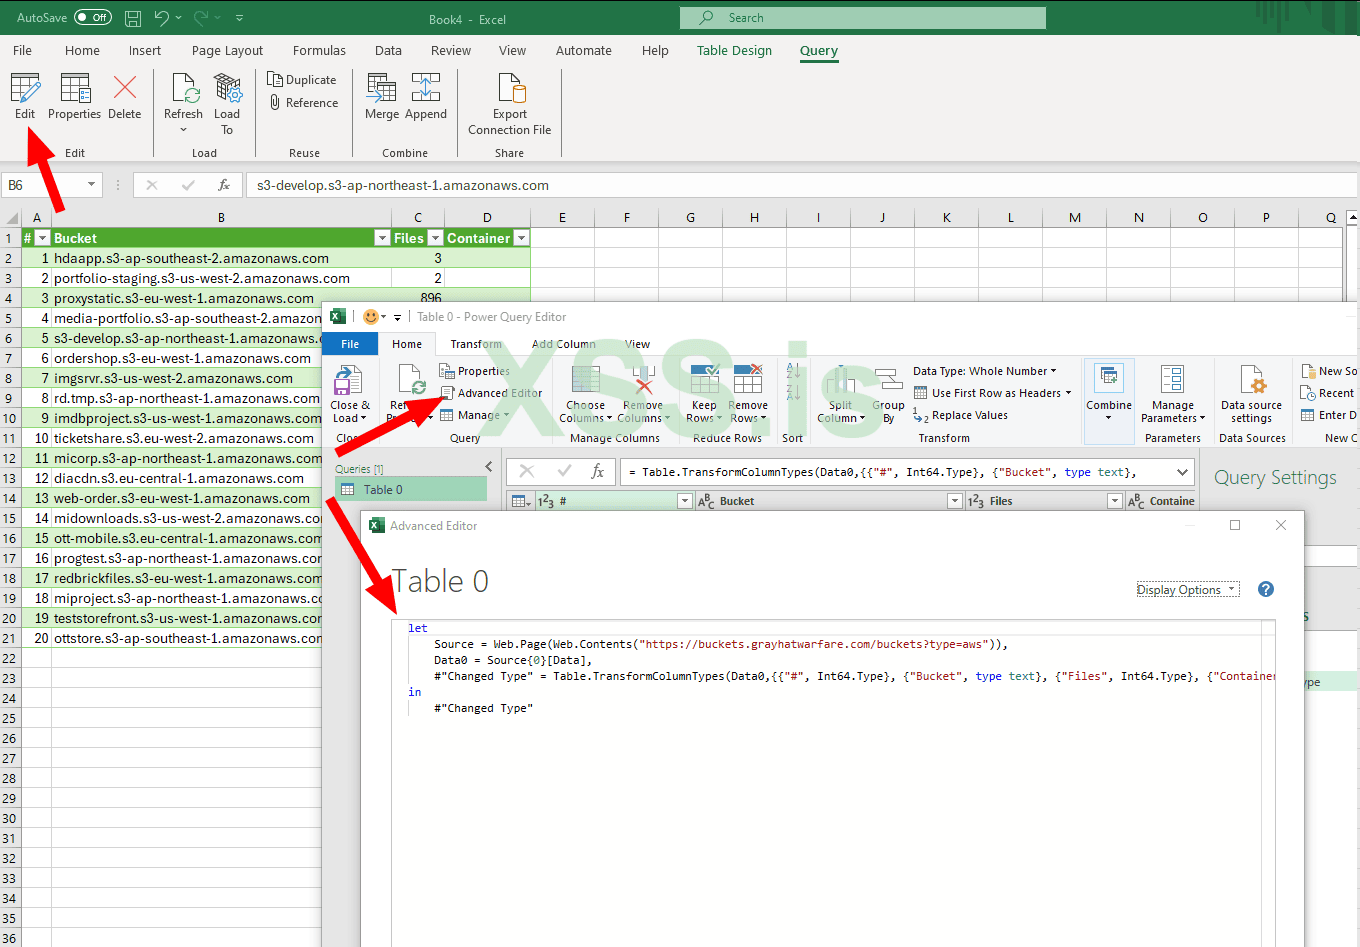Open the Bucket column filter arrow

click(x=381, y=237)
